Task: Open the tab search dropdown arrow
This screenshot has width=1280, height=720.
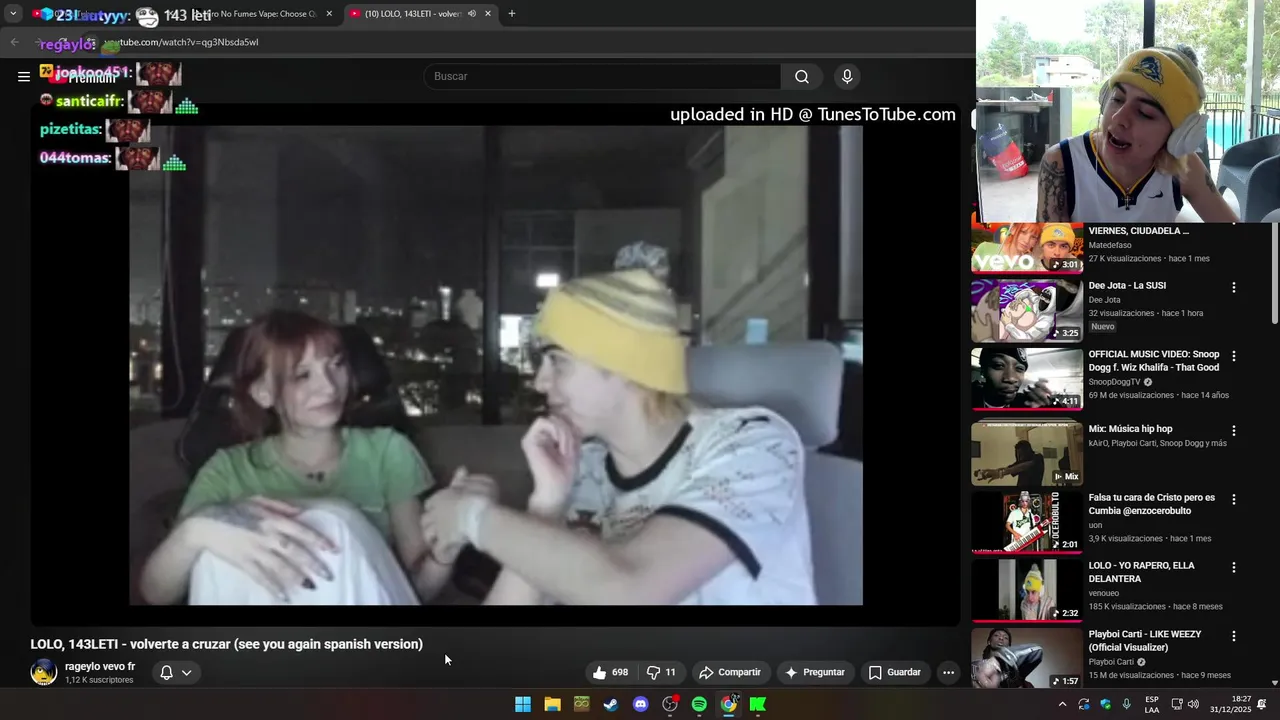Action: [13, 14]
